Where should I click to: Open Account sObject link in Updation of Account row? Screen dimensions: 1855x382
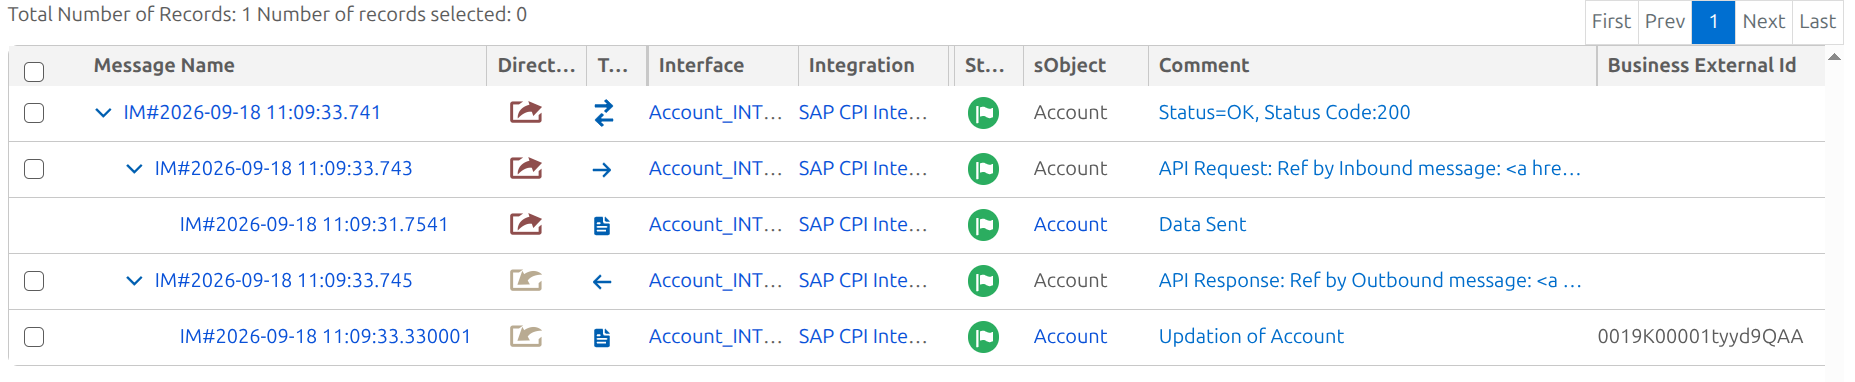tap(1070, 336)
